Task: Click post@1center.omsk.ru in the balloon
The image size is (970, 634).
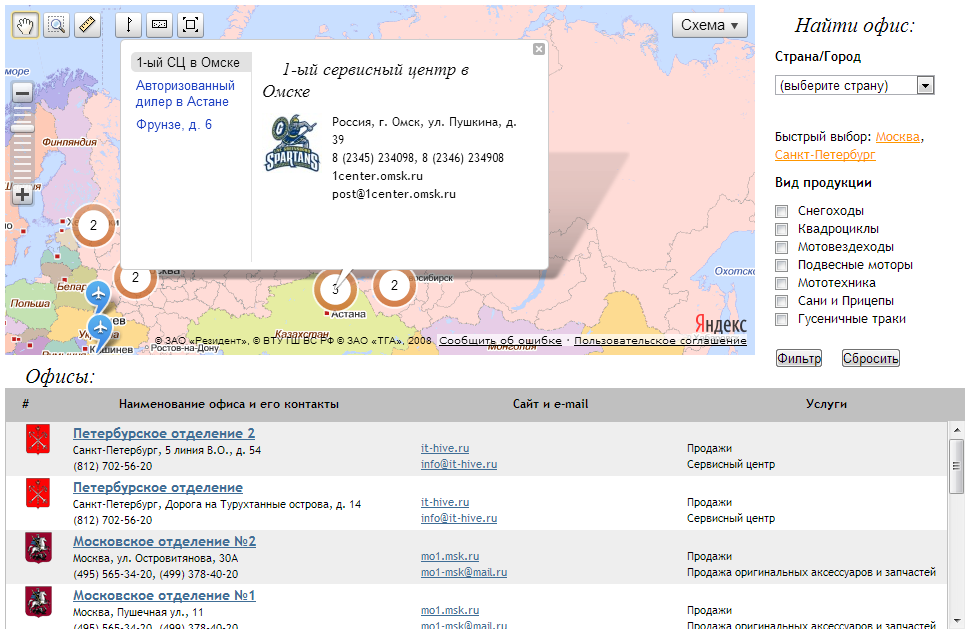Action: pyautogui.click(x=393, y=194)
